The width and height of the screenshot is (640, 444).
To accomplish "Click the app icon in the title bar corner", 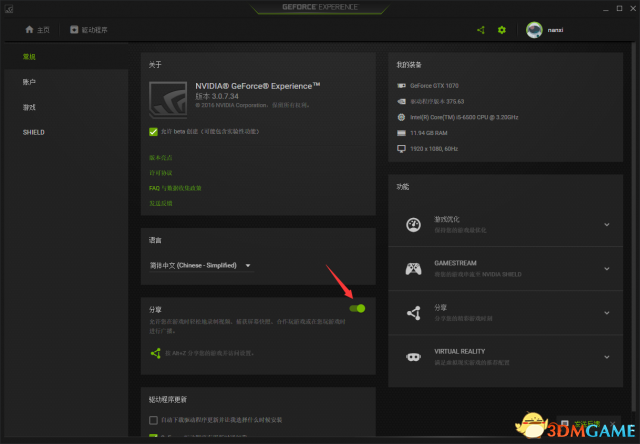I will [9, 9].
